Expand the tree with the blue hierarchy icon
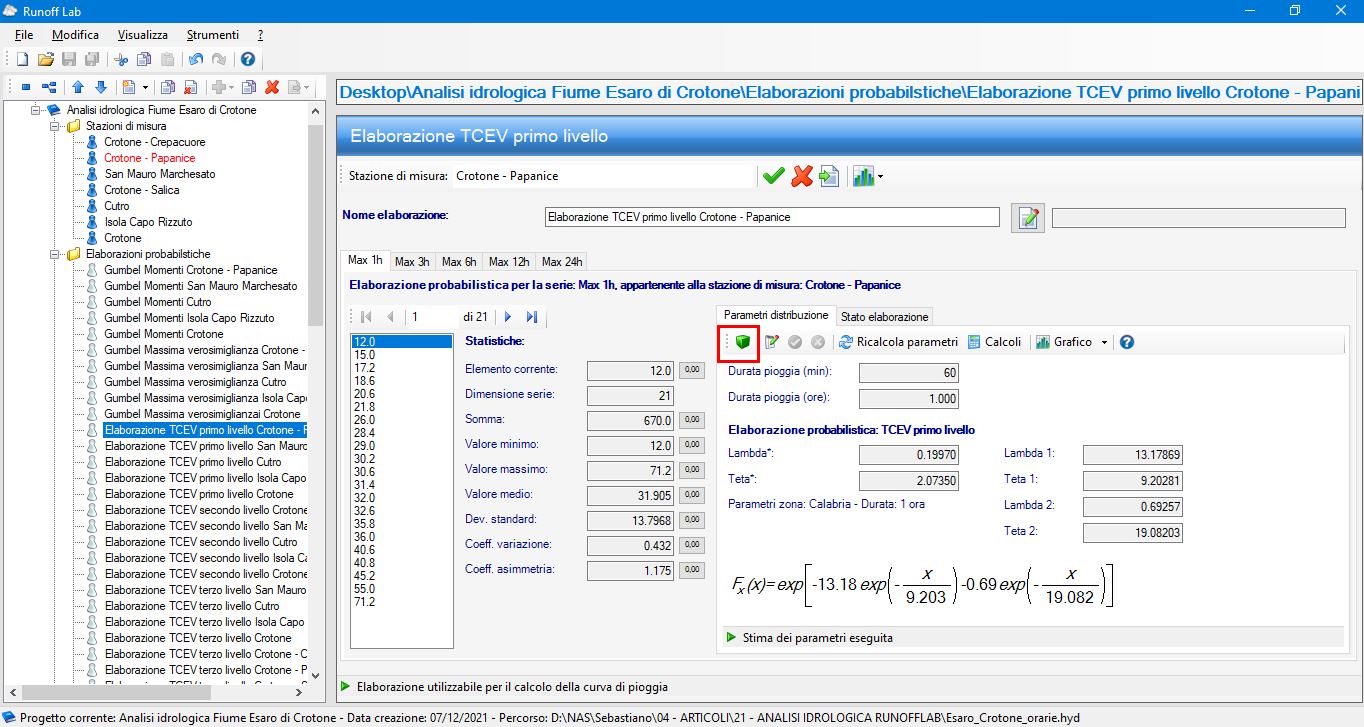The height and width of the screenshot is (727, 1364). 48,88
